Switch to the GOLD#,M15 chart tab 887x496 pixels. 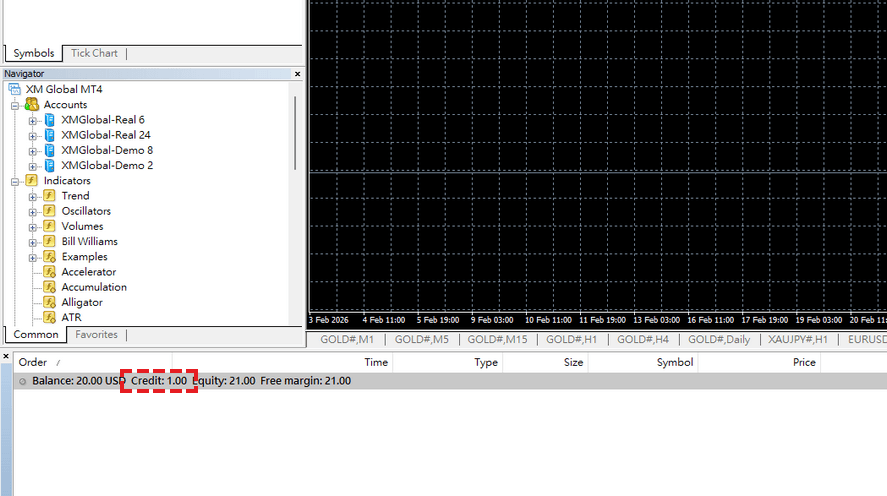pos(497,339)
